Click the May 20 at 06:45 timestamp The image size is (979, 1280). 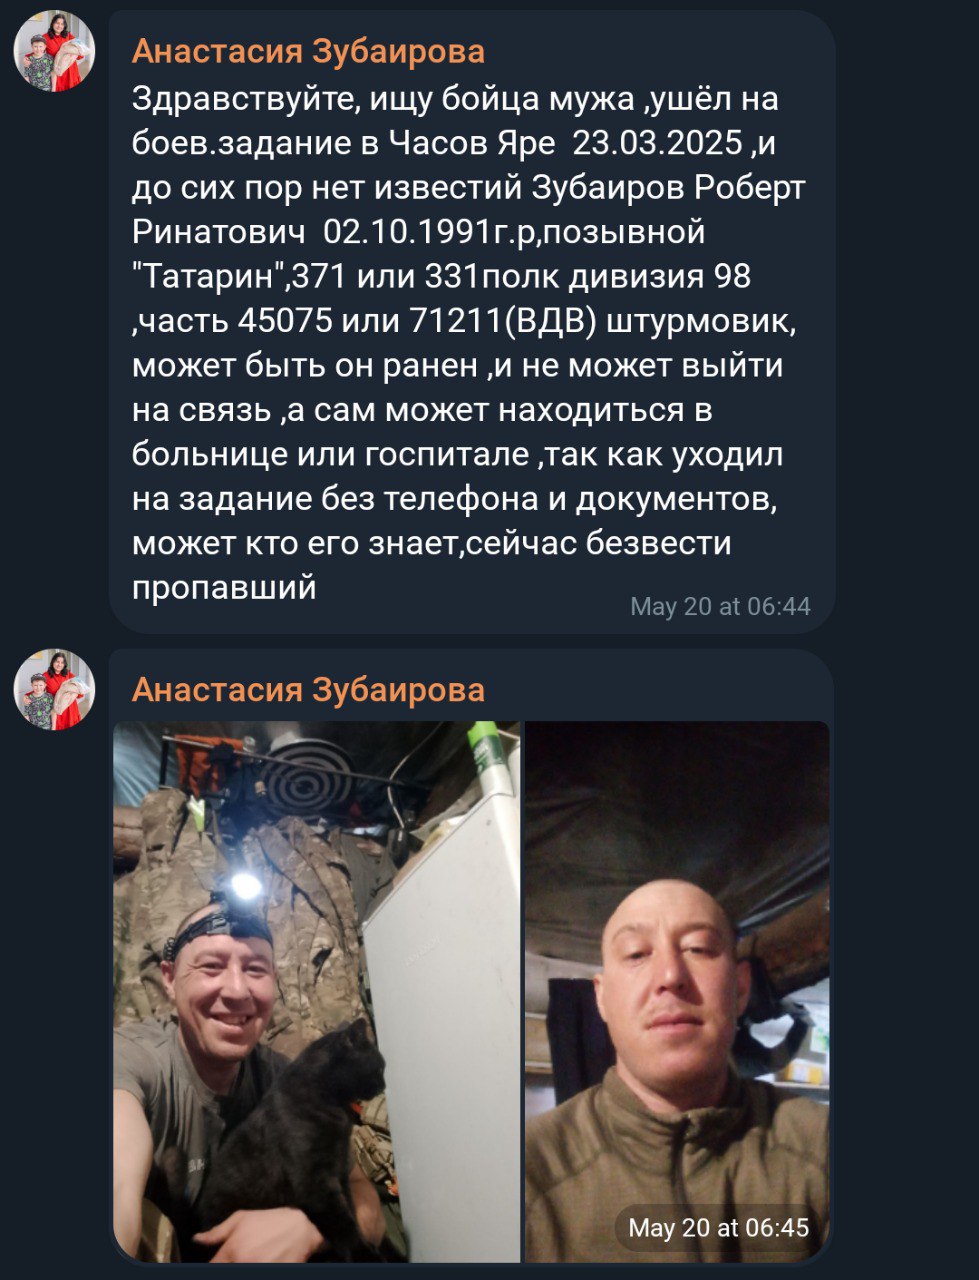[719, 1227]
